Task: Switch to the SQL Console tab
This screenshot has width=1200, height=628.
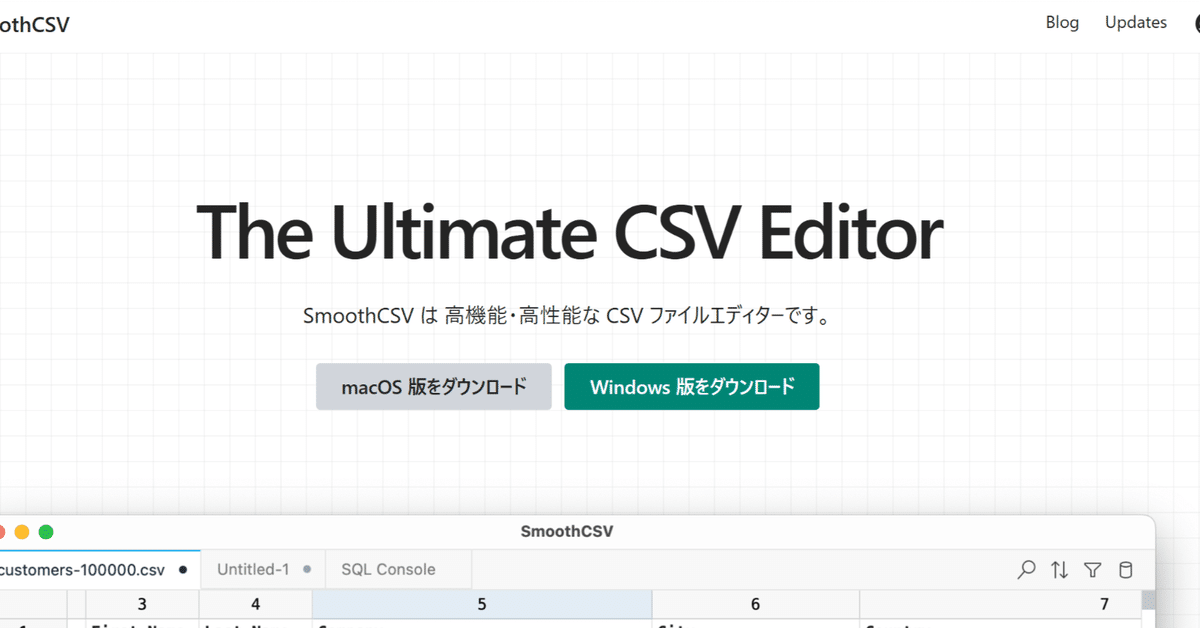Action: click(388, 568)
